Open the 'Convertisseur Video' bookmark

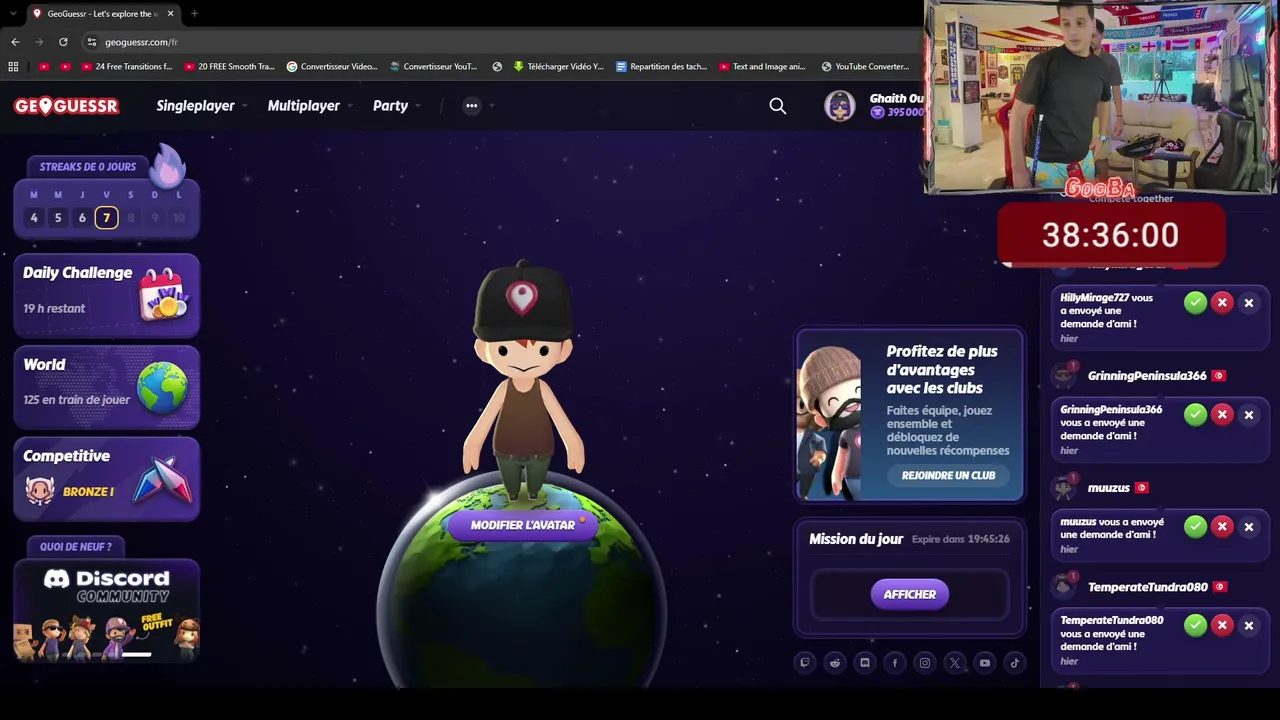332,67
